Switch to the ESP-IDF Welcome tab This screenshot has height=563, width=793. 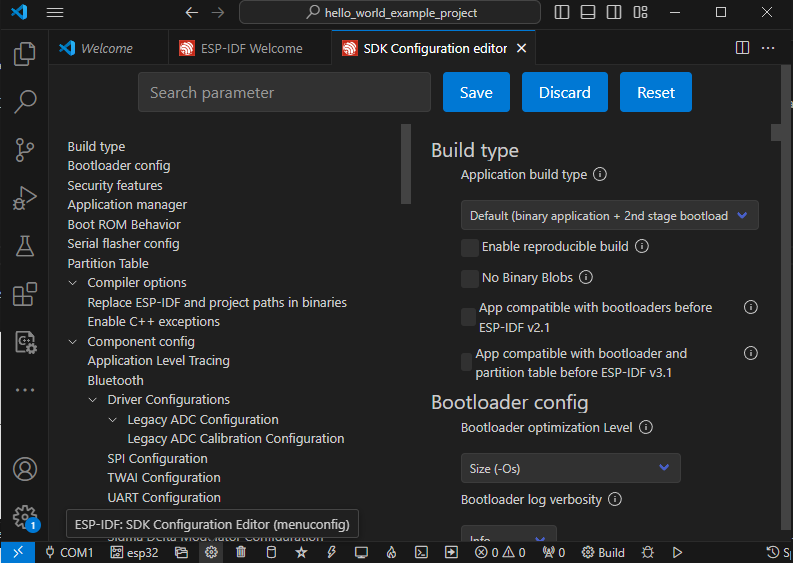244,48
